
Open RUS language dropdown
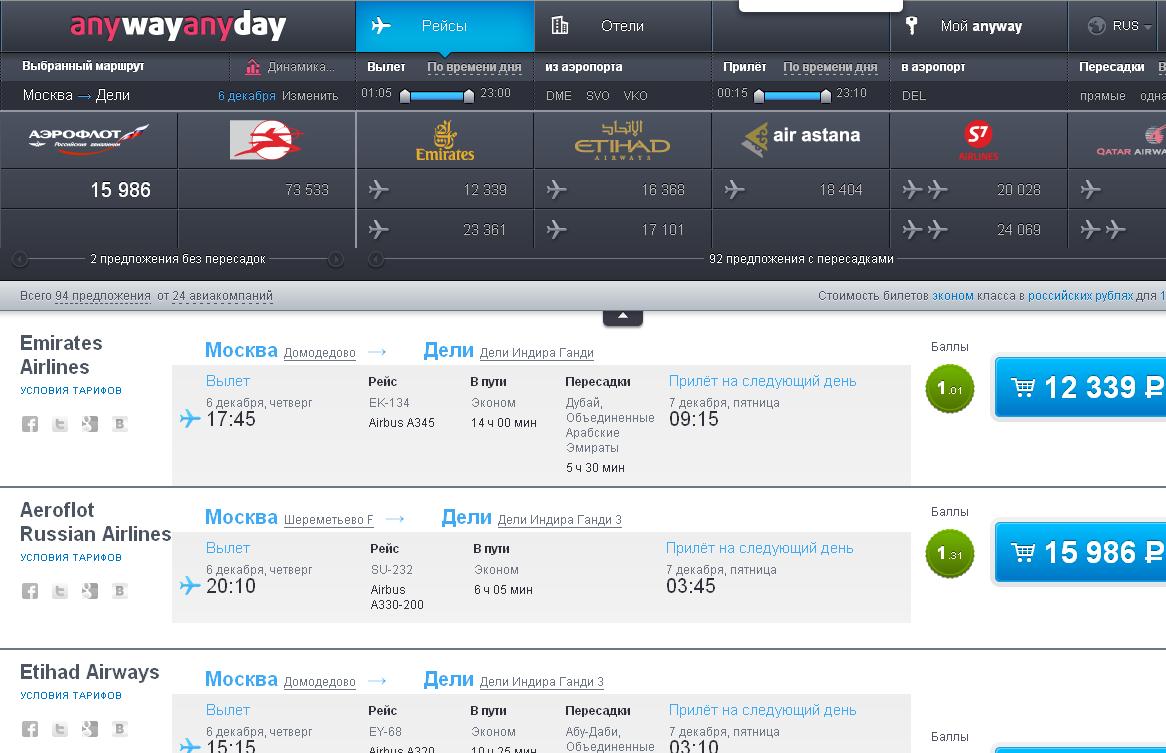pos(1118,26)
